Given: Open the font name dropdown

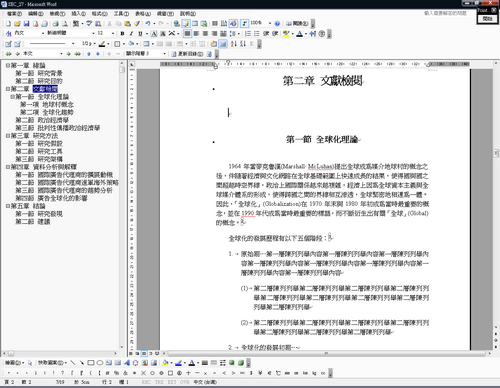Looking at the screenshot, I should (93, 33).
